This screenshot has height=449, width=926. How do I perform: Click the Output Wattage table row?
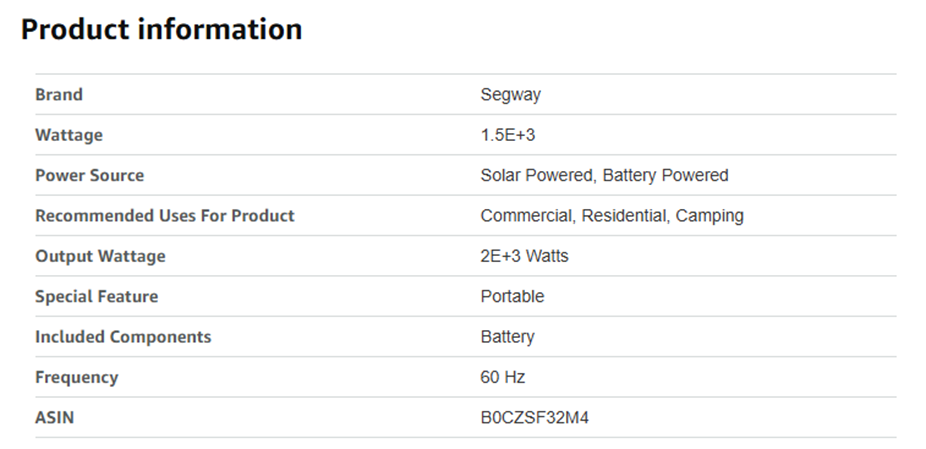click(x=465, y=256)
